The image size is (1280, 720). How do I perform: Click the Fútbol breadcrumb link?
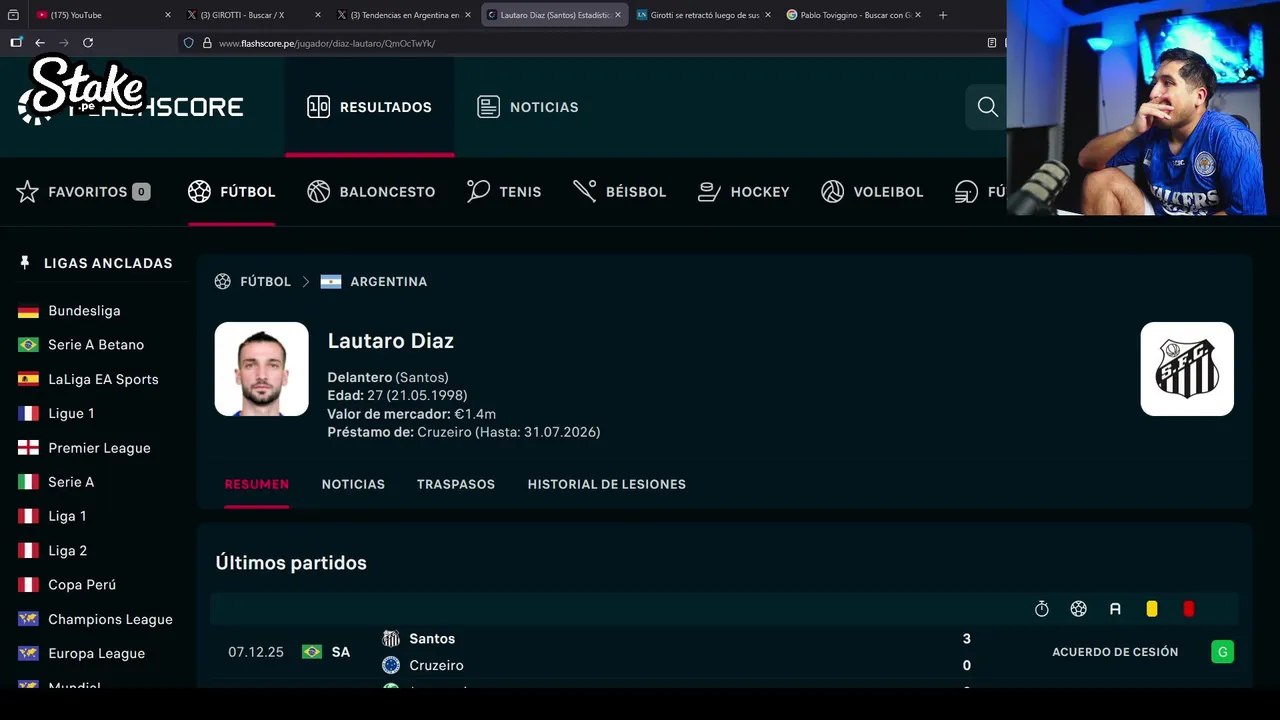tap(265, 282)
